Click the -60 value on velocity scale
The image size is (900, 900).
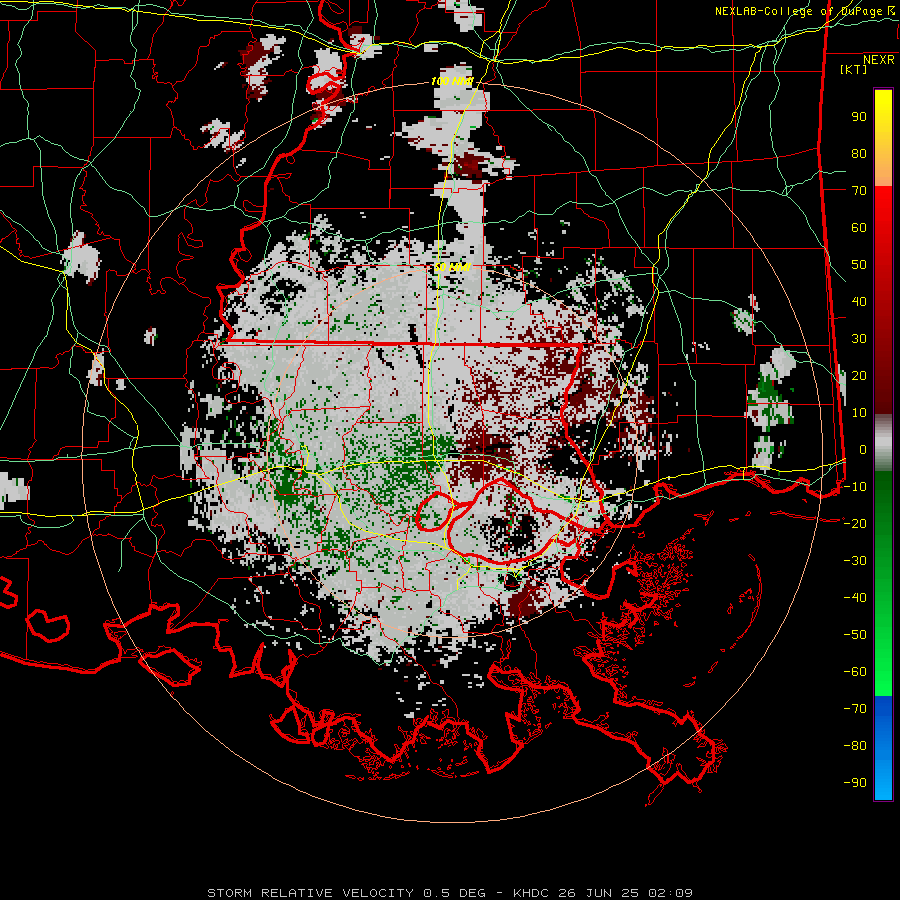click(x=855, y=672)
